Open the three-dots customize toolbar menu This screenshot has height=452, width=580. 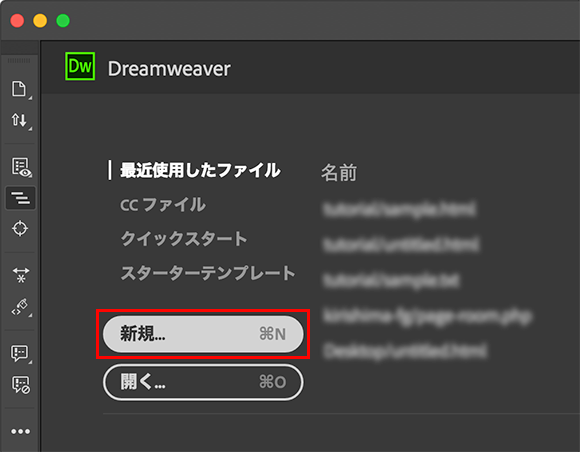click(x=20, y=431)
